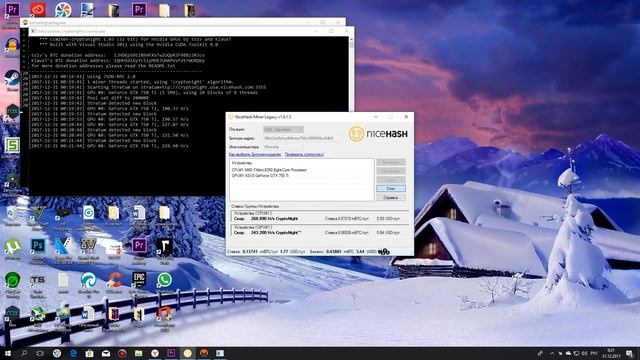Open the Premiere Pro shortcut beside black T icon
Viewport: 640px width, 360px height.
pos(139,247)
